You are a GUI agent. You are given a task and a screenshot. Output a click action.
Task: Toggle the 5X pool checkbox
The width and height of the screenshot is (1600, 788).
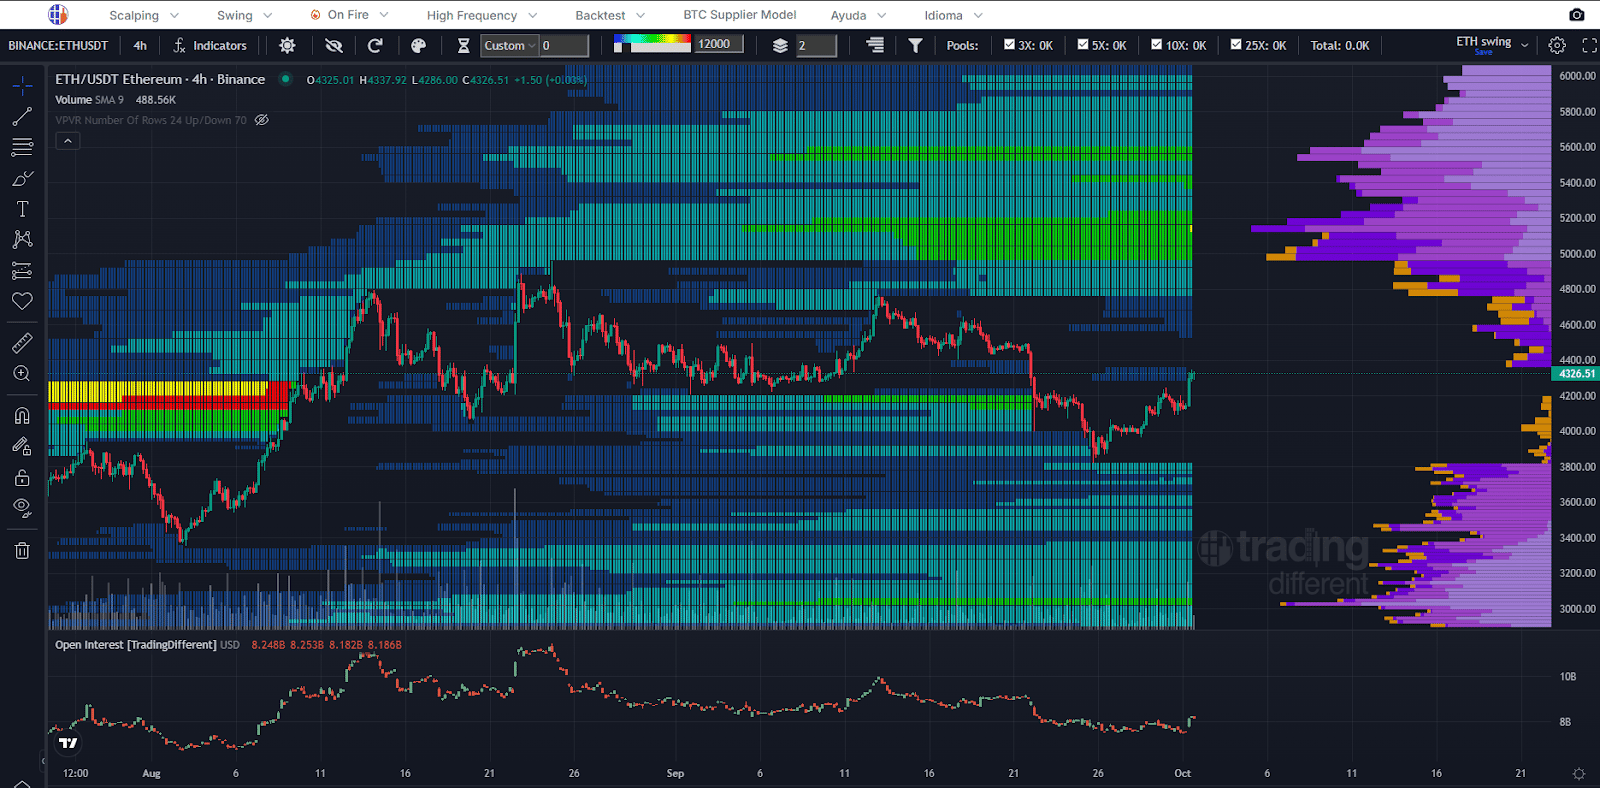[1083, 44]
